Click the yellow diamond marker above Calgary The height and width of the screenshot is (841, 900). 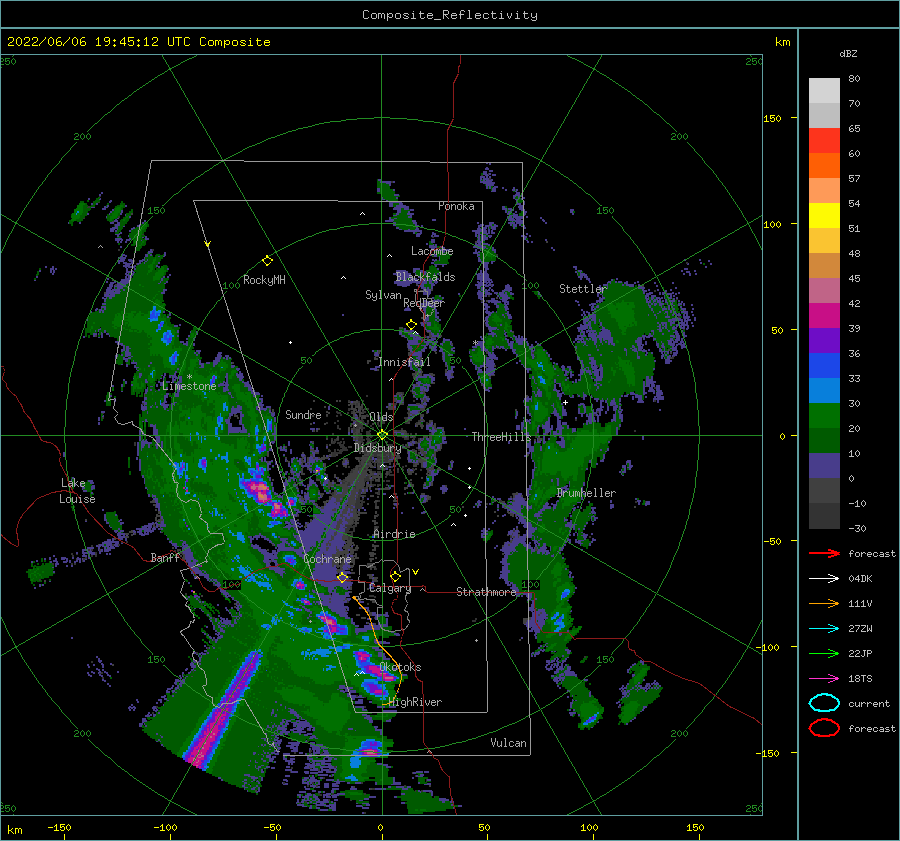395,576
